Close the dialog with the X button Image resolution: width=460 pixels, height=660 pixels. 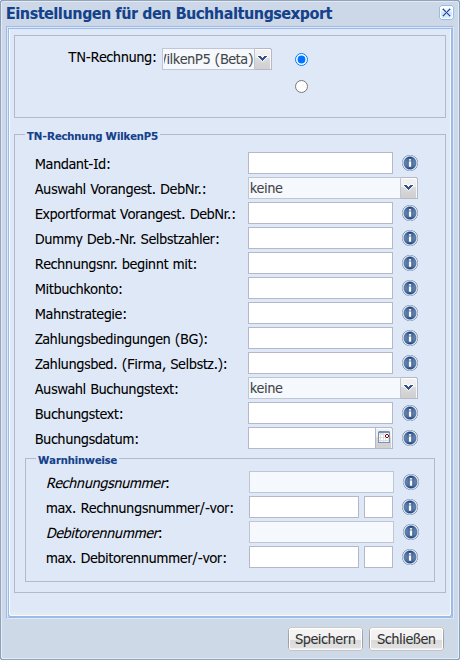click(x=446, y=13)
